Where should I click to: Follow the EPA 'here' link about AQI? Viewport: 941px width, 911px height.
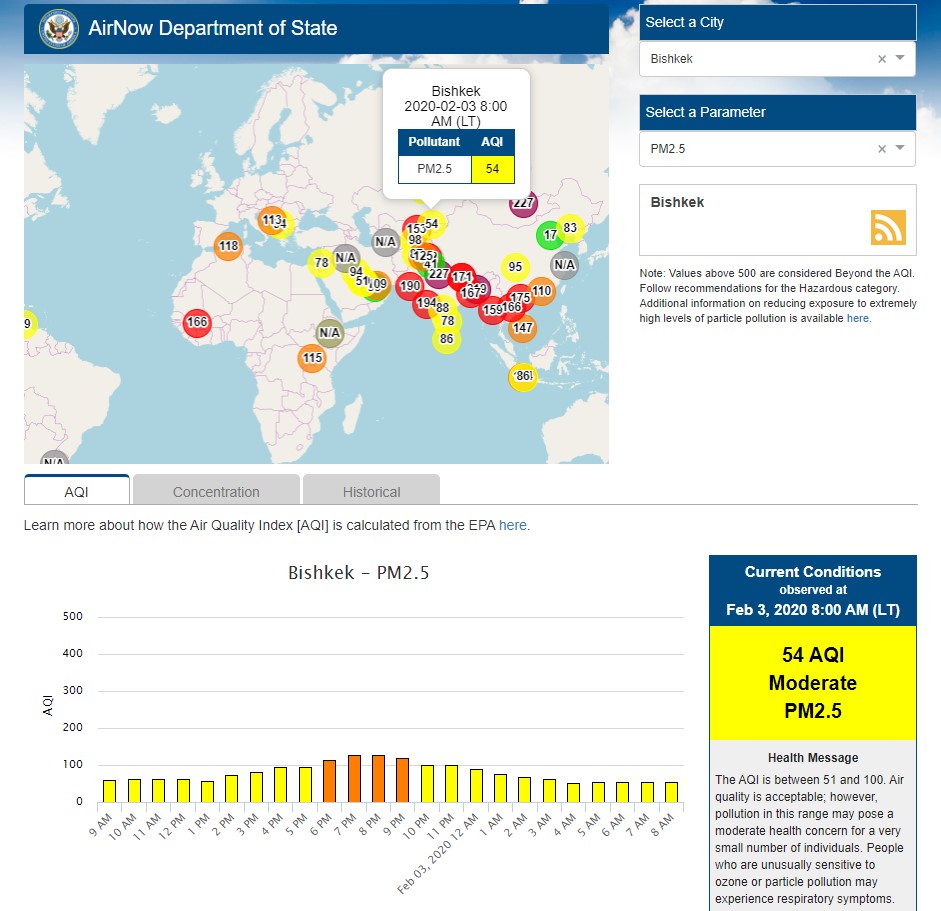pos(512,525)
